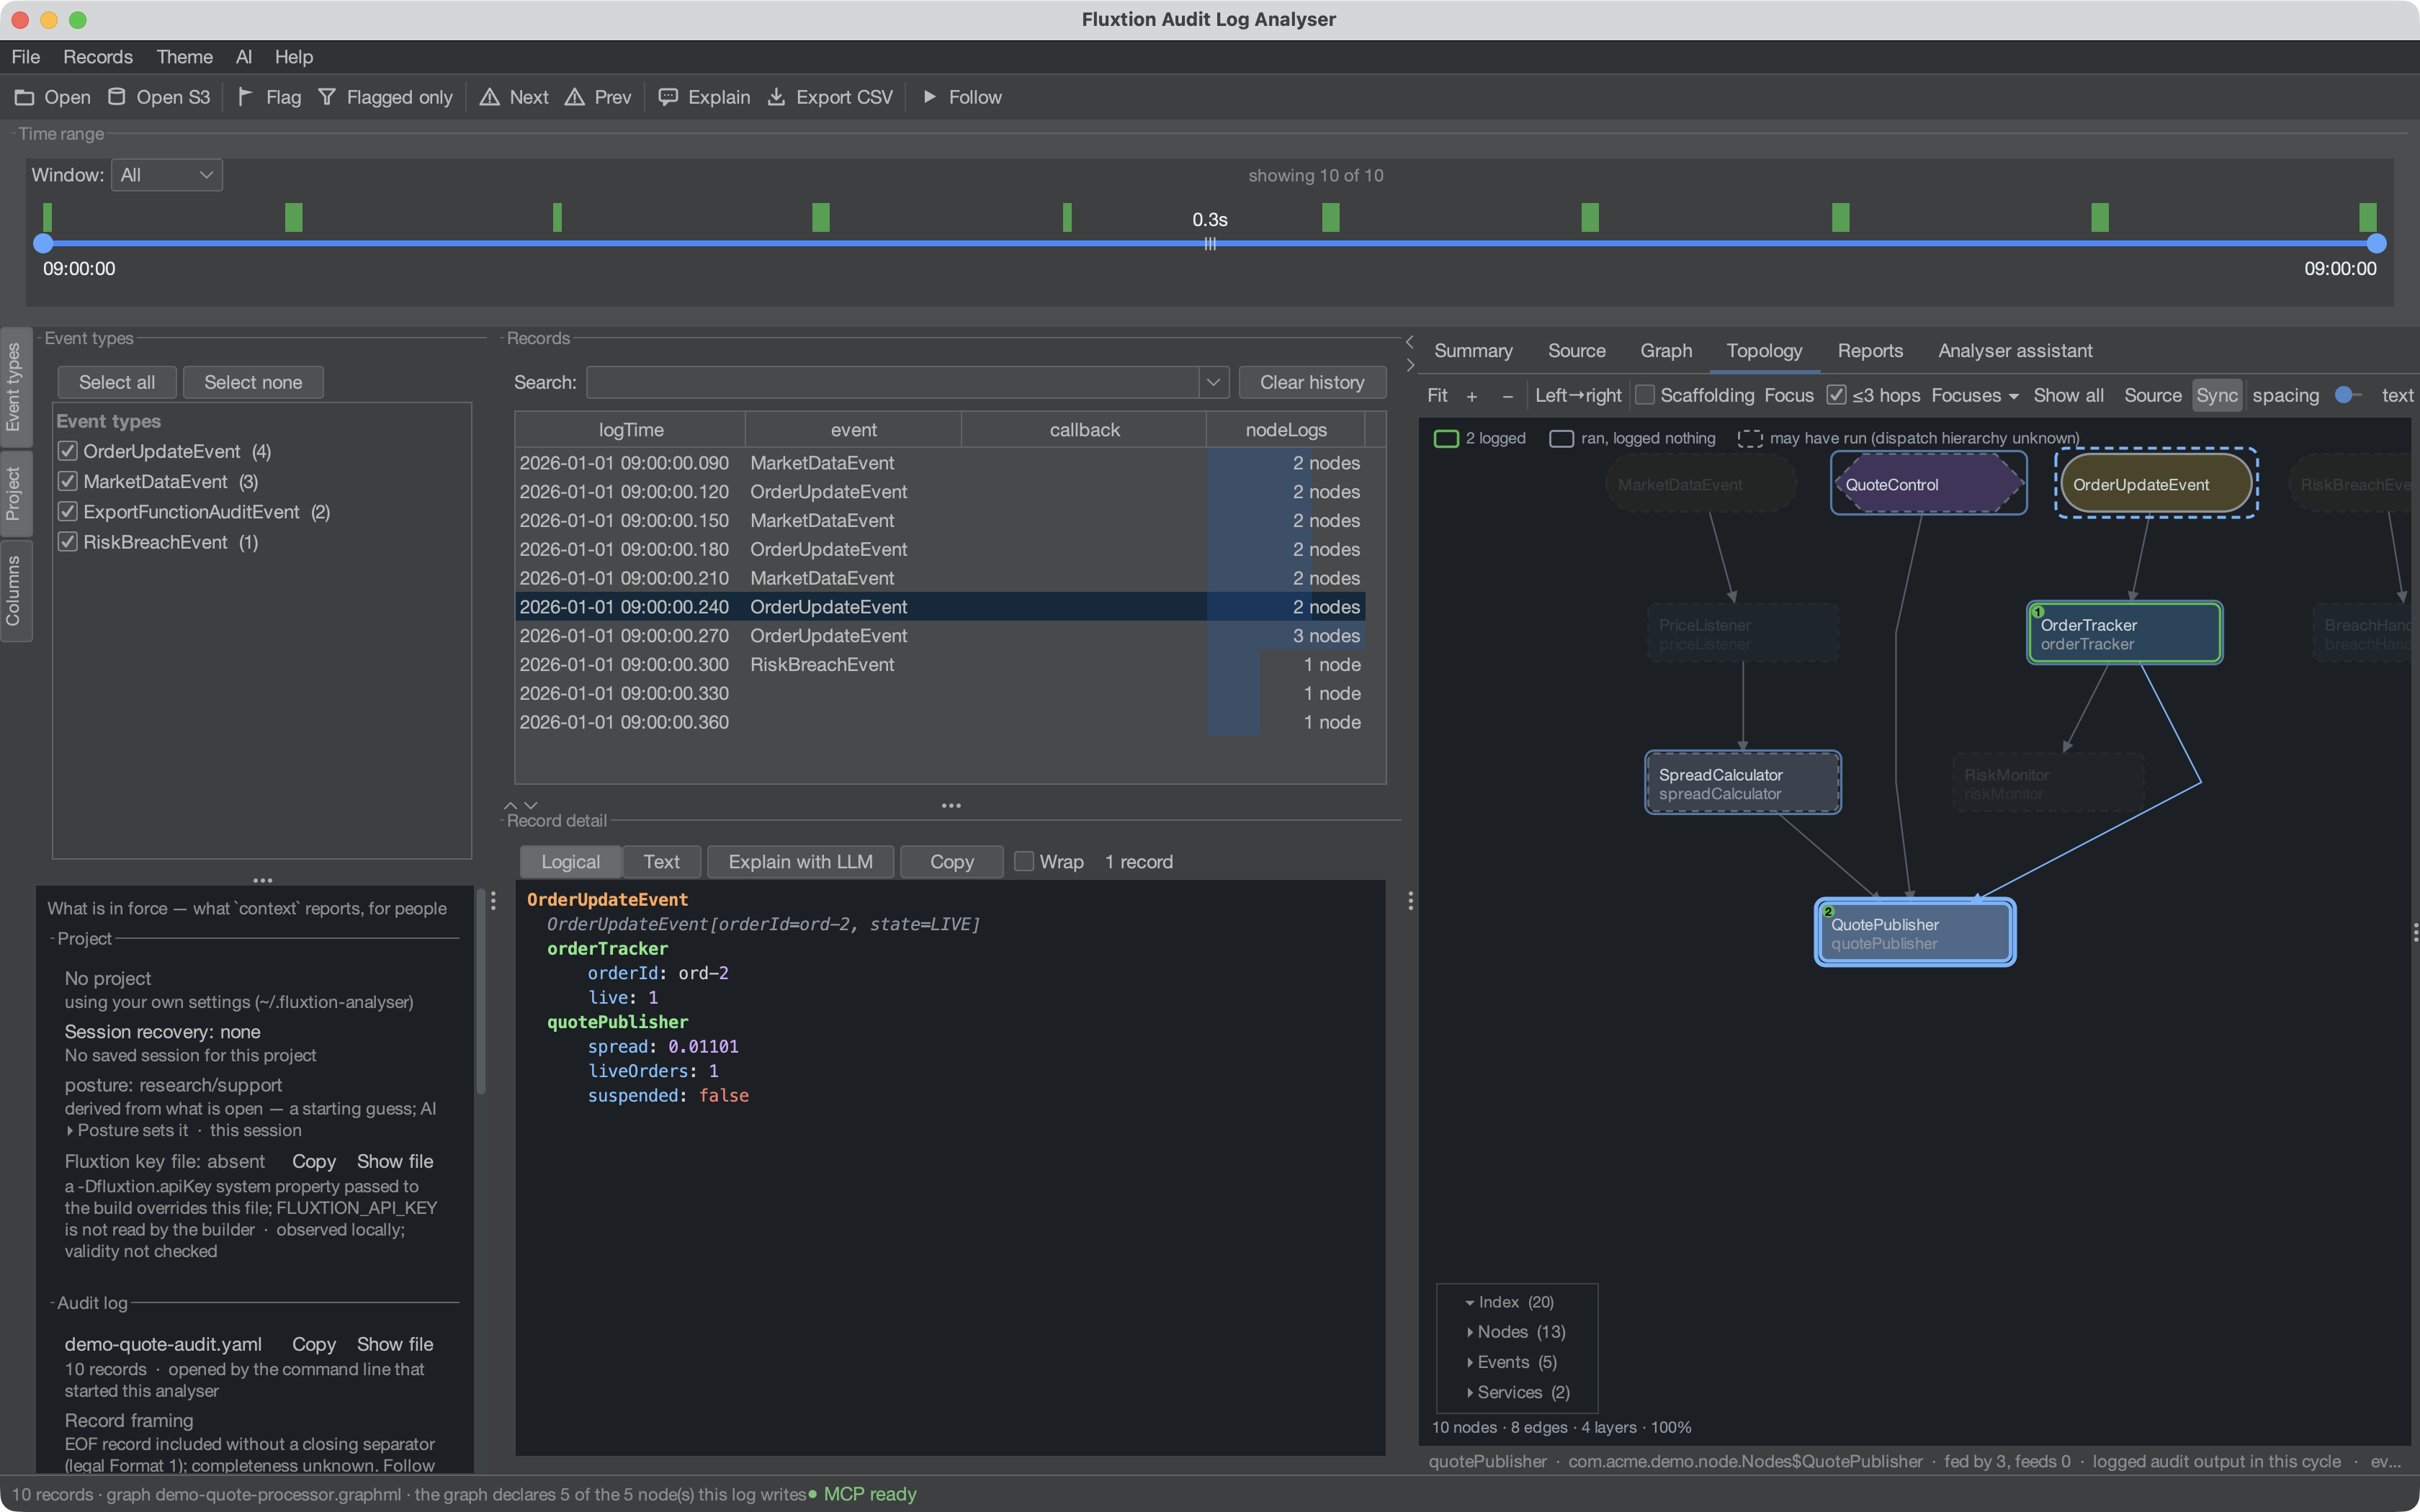2420x1512 pixels.
Task: Expand the 'Posture sets it' disclosure
Action: [70, 1130]
